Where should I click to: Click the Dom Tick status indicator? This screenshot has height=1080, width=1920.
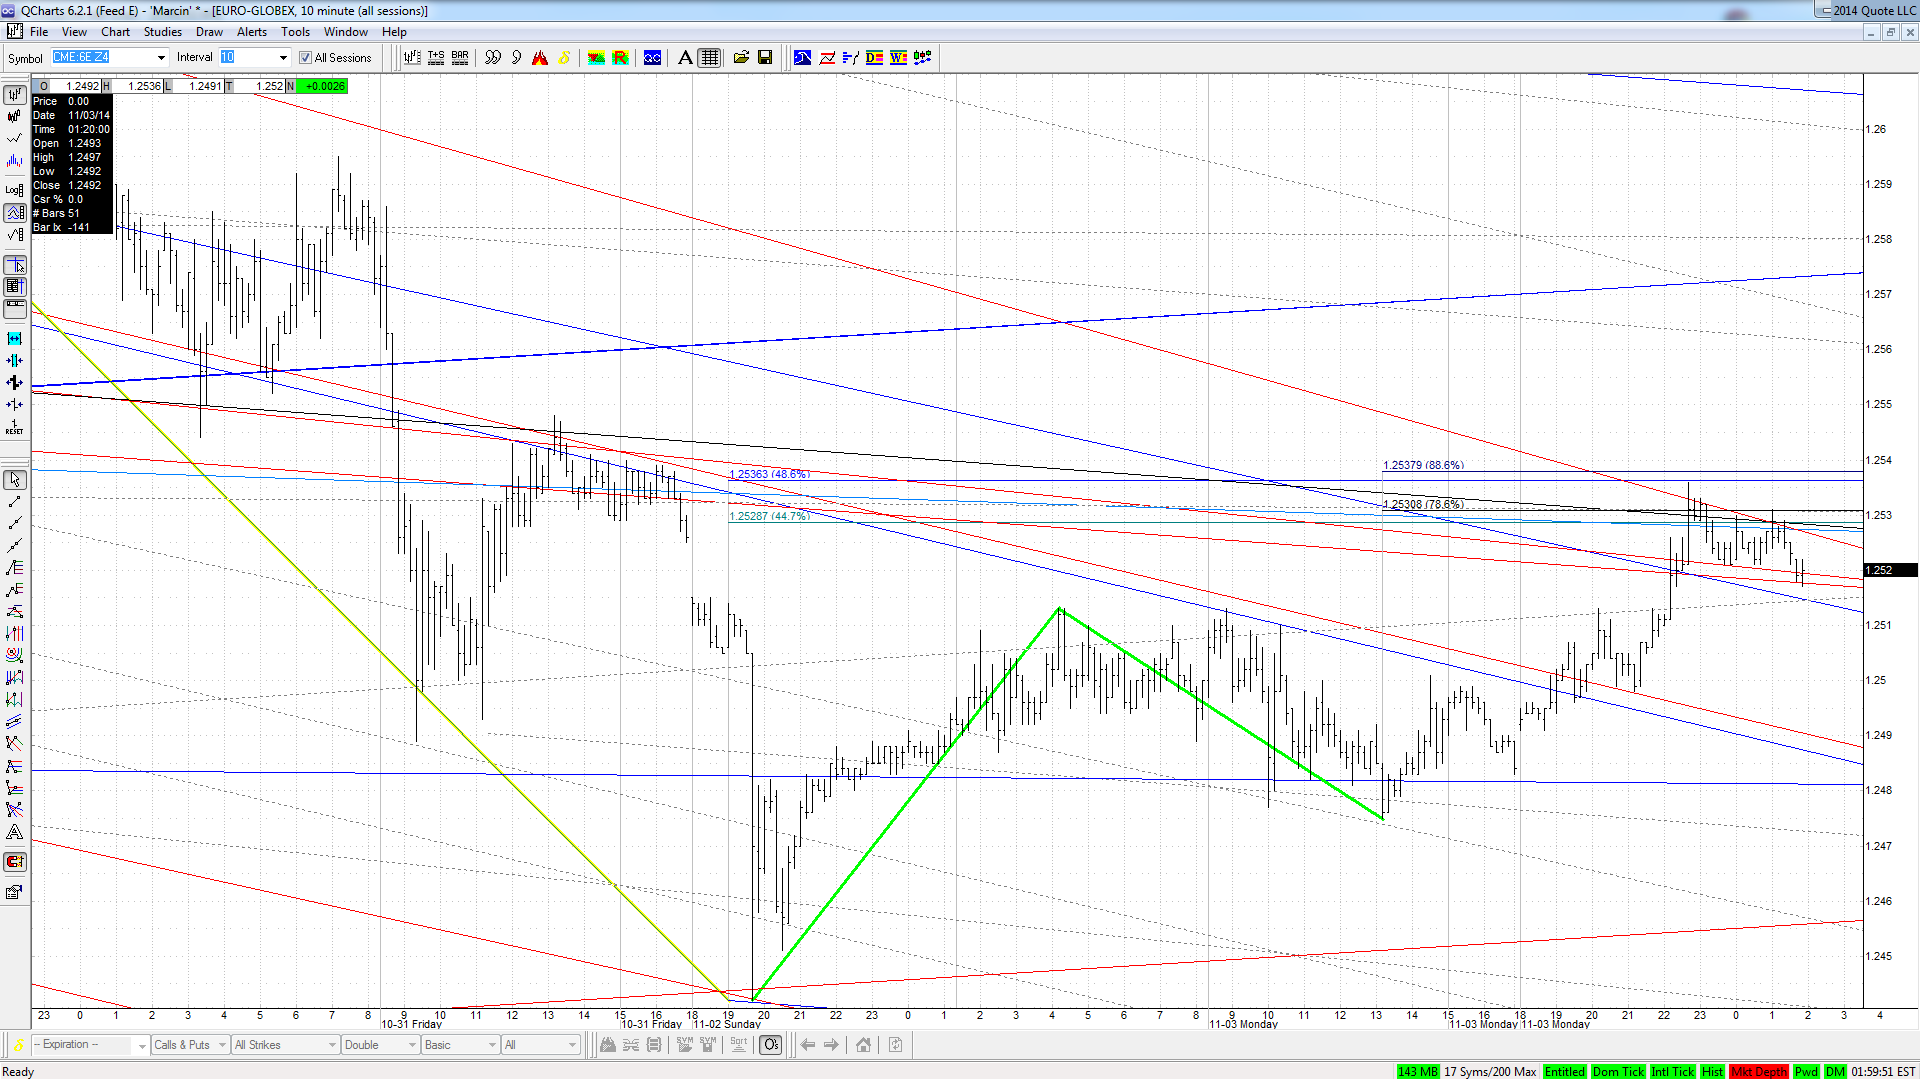[1618, 1072]
